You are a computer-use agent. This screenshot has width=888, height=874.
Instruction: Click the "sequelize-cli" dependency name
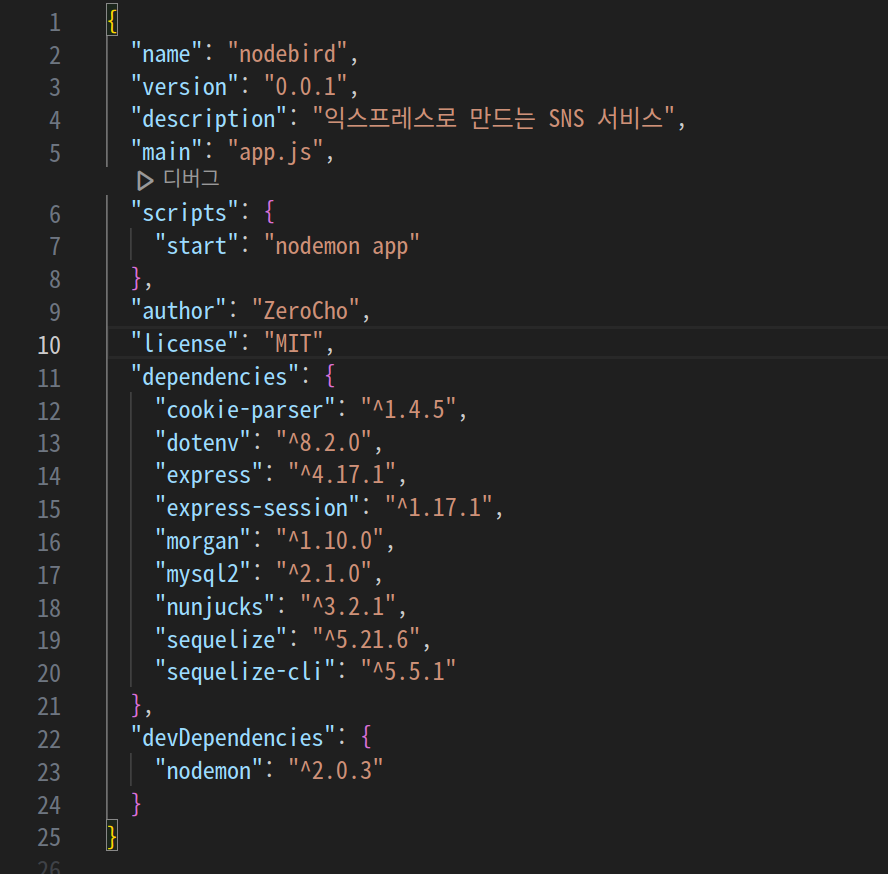pyautogui.click(x=245, y=672)
